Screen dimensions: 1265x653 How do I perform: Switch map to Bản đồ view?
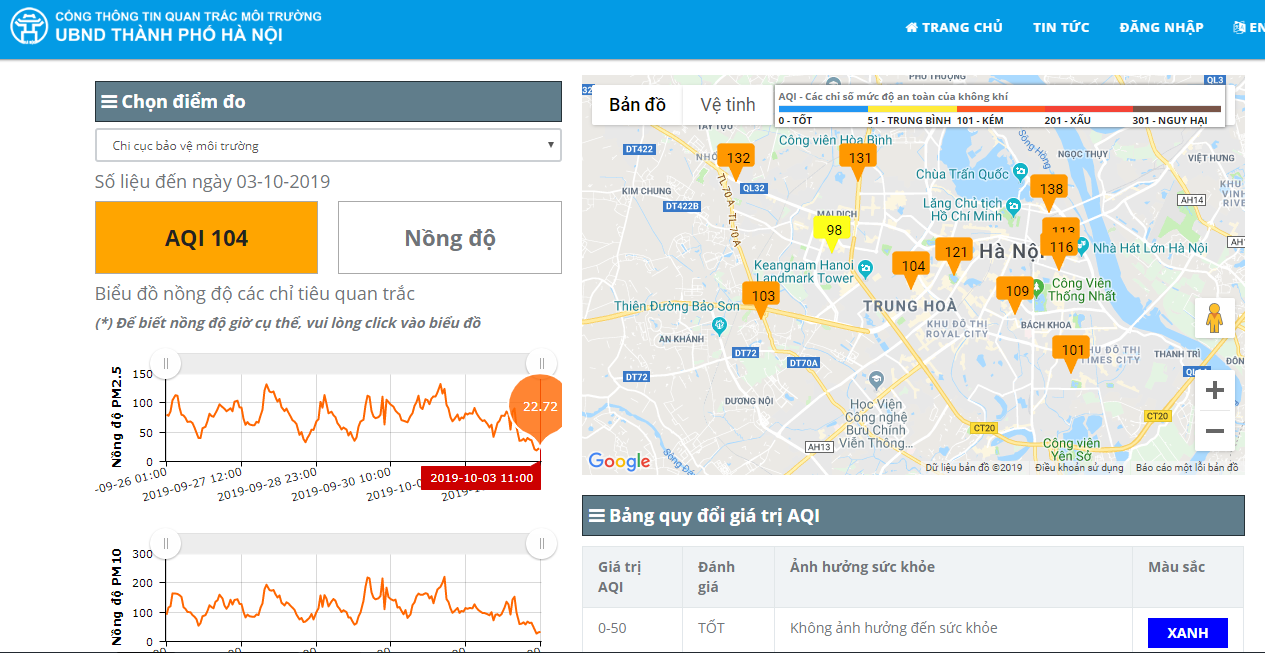[637, 105]
